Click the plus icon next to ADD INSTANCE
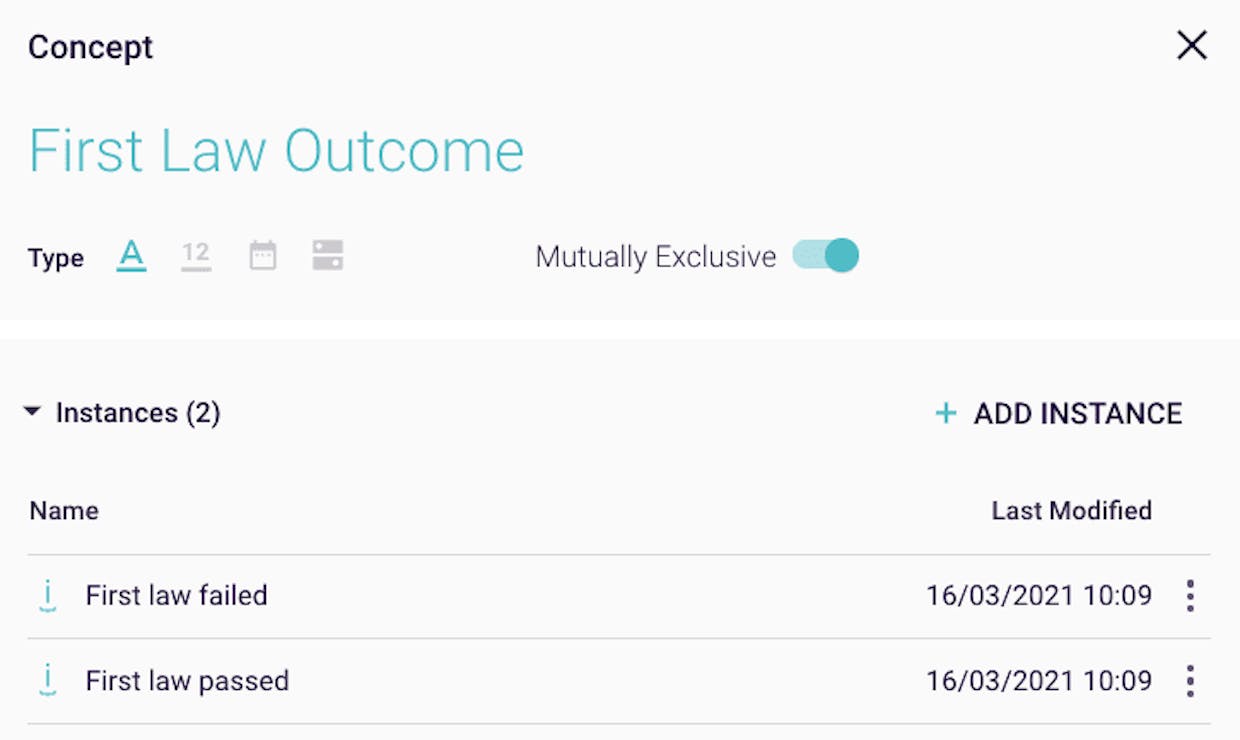 click(945, 413)
